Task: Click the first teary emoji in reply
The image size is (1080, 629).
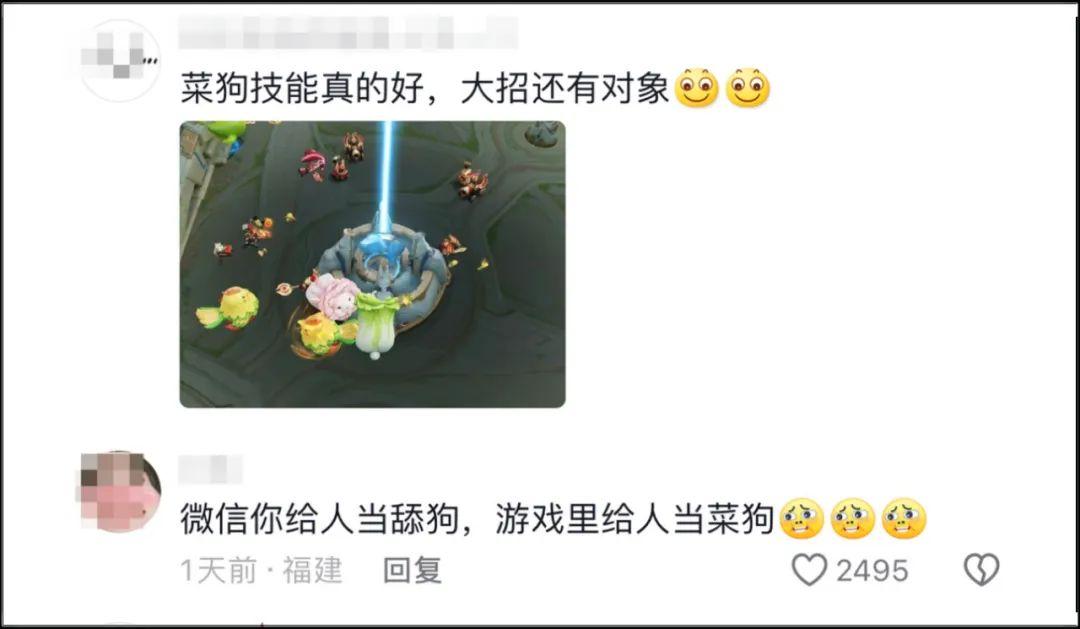Action: (802, 519)
